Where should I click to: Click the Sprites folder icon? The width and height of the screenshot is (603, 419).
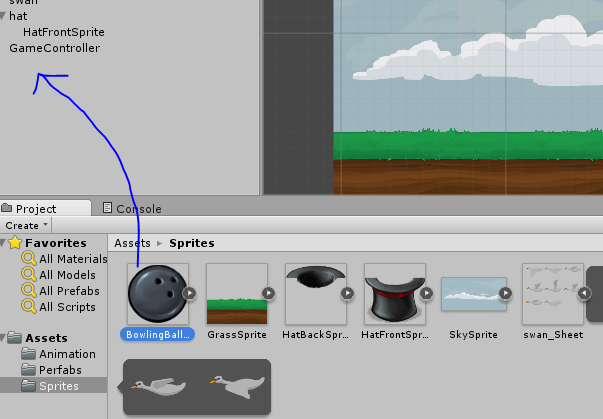coord(28,386)
